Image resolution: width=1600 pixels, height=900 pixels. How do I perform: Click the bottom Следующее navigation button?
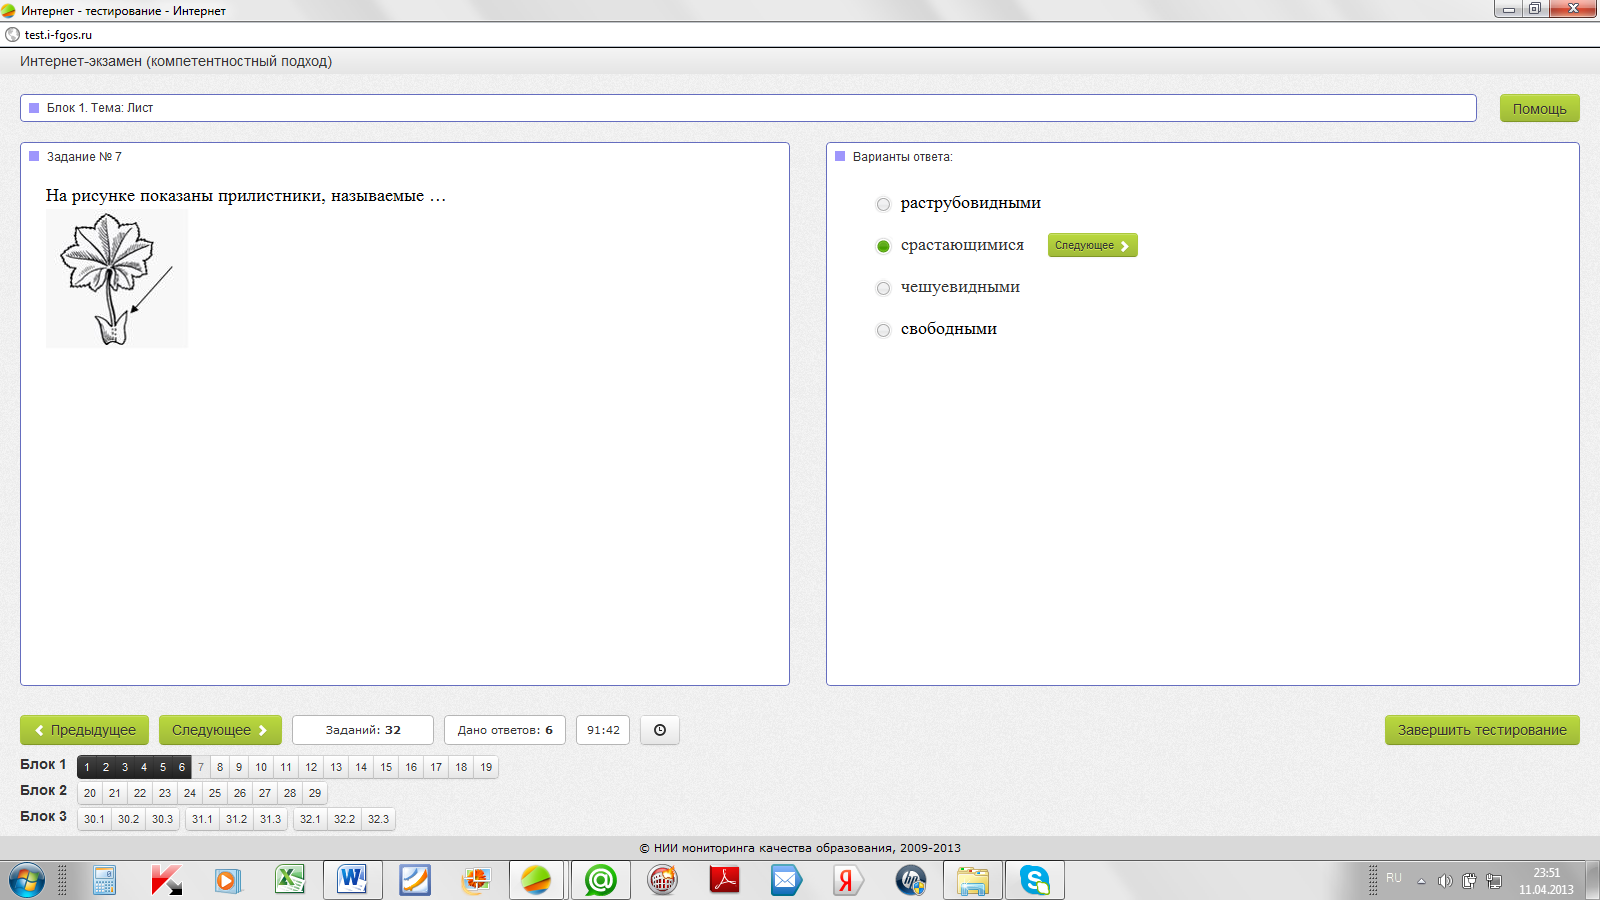220,730
